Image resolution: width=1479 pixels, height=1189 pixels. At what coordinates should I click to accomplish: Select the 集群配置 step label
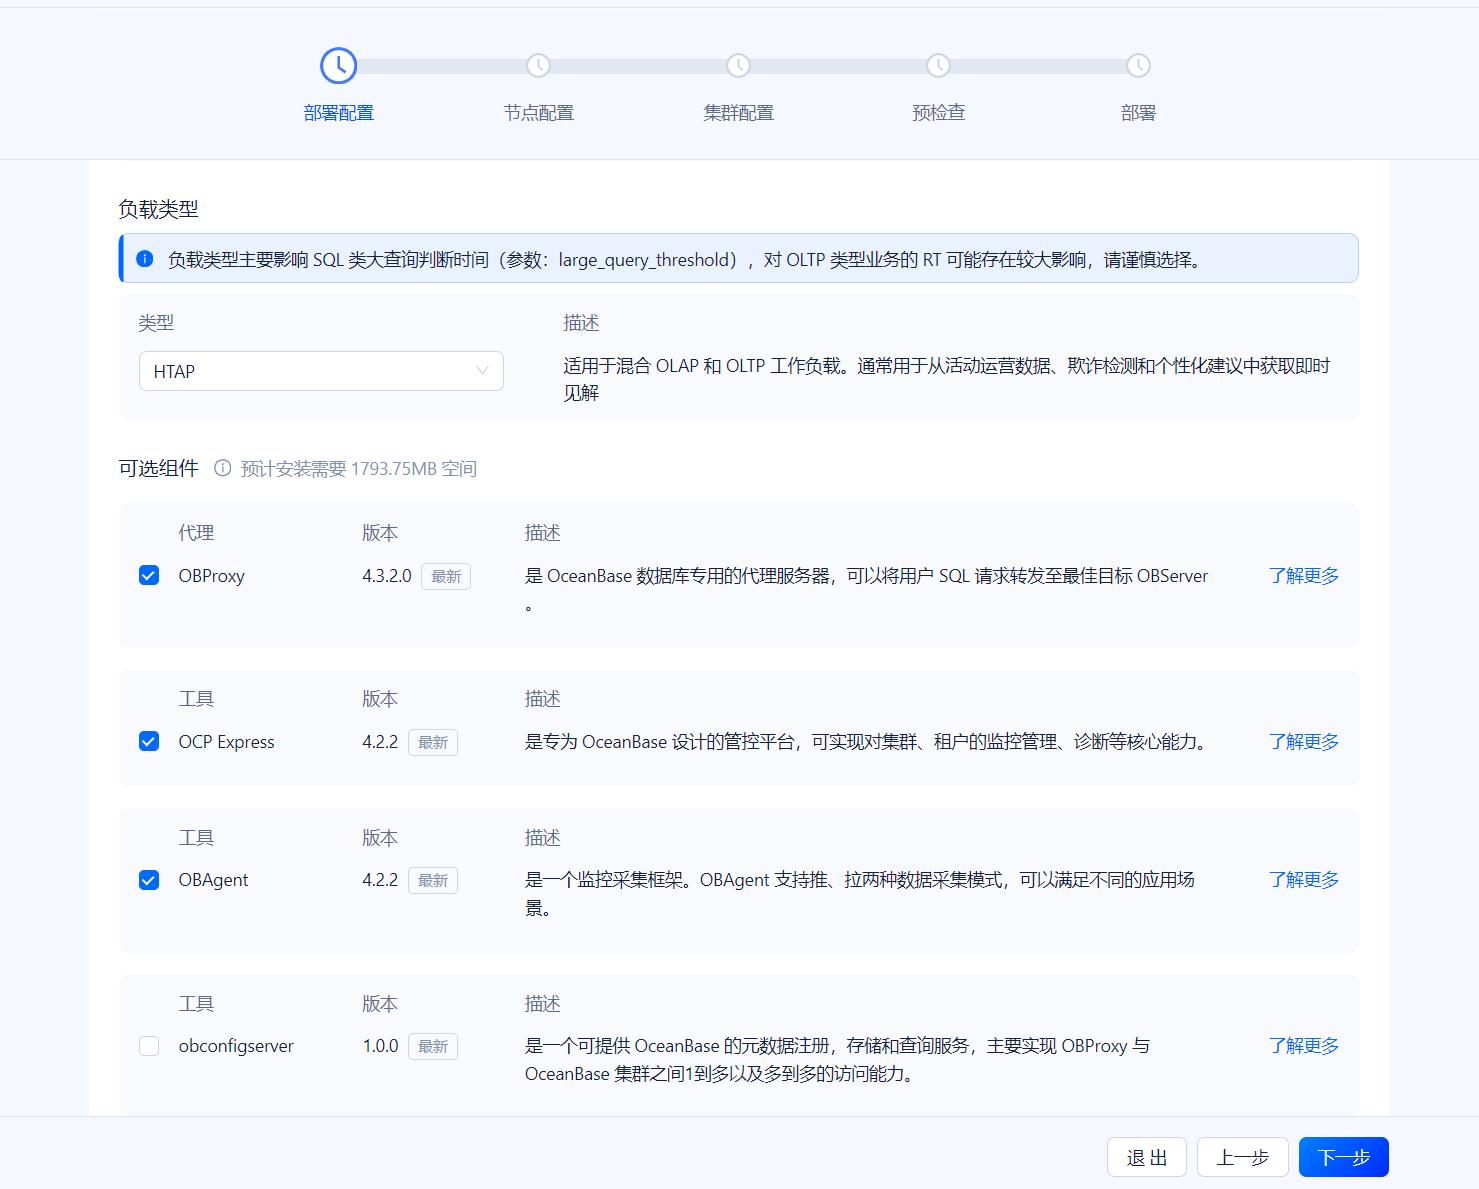tap(738, 113)
